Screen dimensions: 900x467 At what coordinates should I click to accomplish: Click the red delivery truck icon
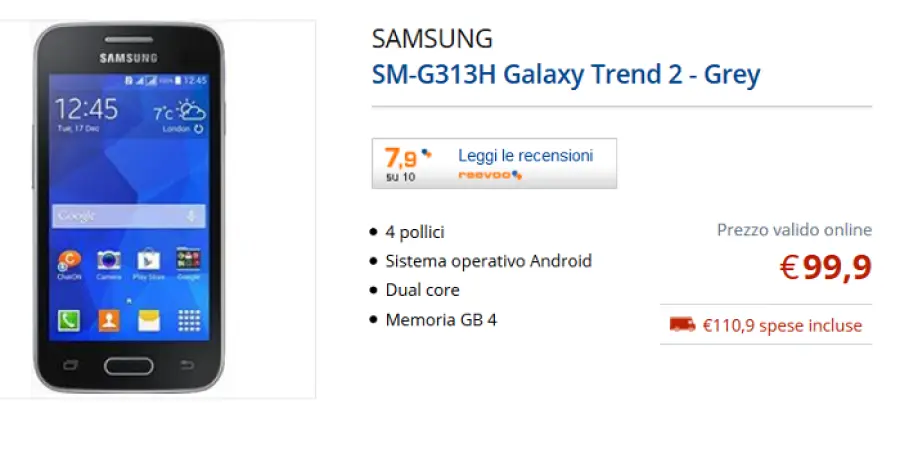point(682,324)
